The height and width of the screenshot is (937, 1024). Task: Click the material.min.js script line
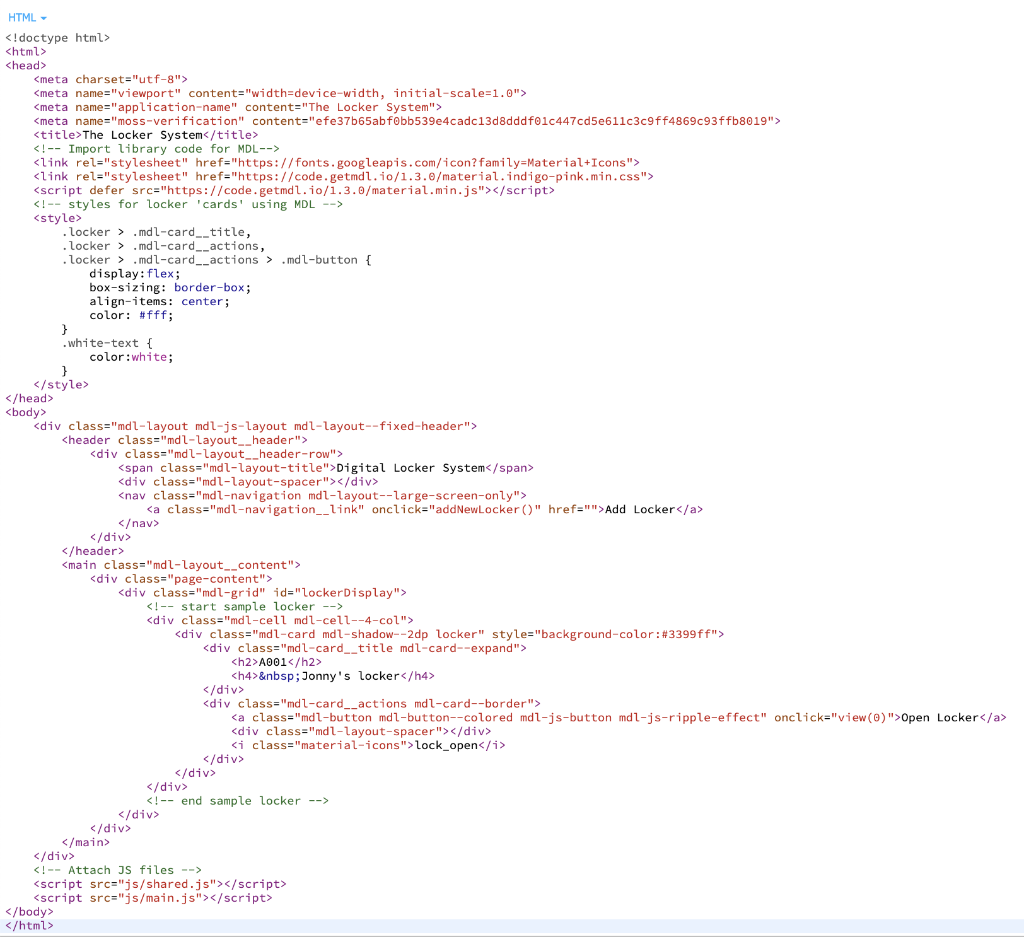(x=294, y=191)
